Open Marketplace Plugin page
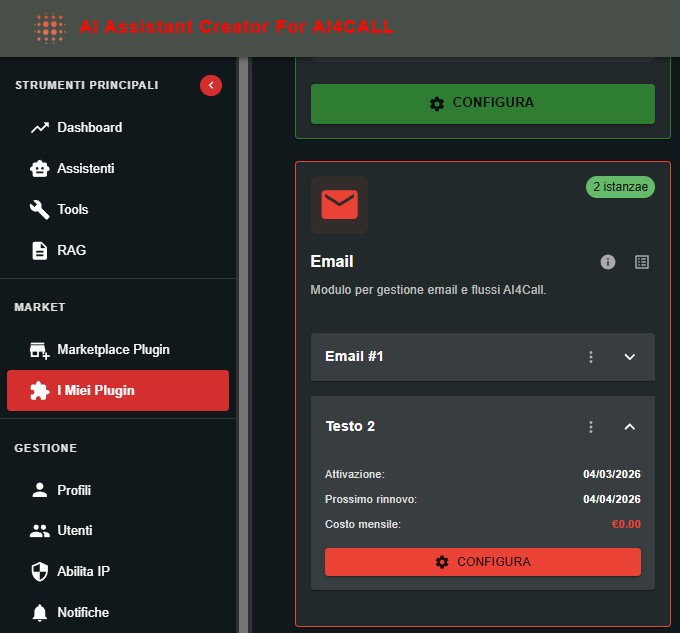This screenshot has width=680, height=633. tap(118, 350)
